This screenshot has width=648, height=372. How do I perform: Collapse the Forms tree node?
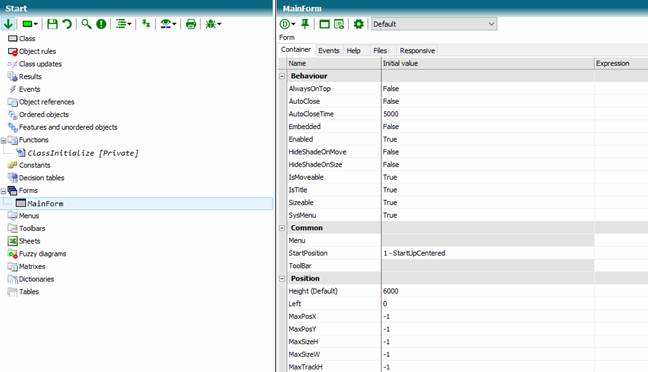[3, 191]
